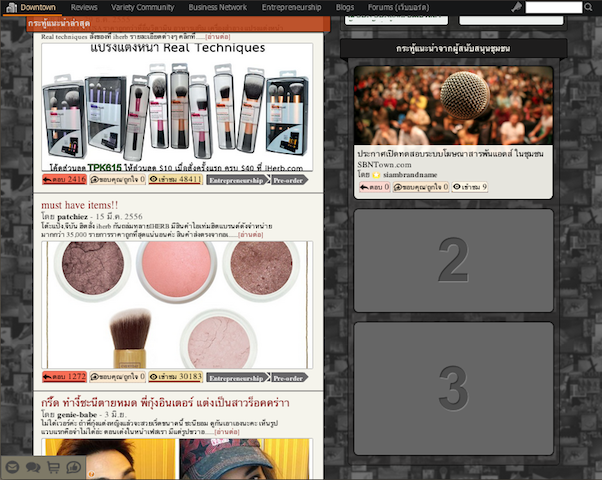Go to the Blogs menu item
The image size is (602, 480).
[x=344, y=8]
